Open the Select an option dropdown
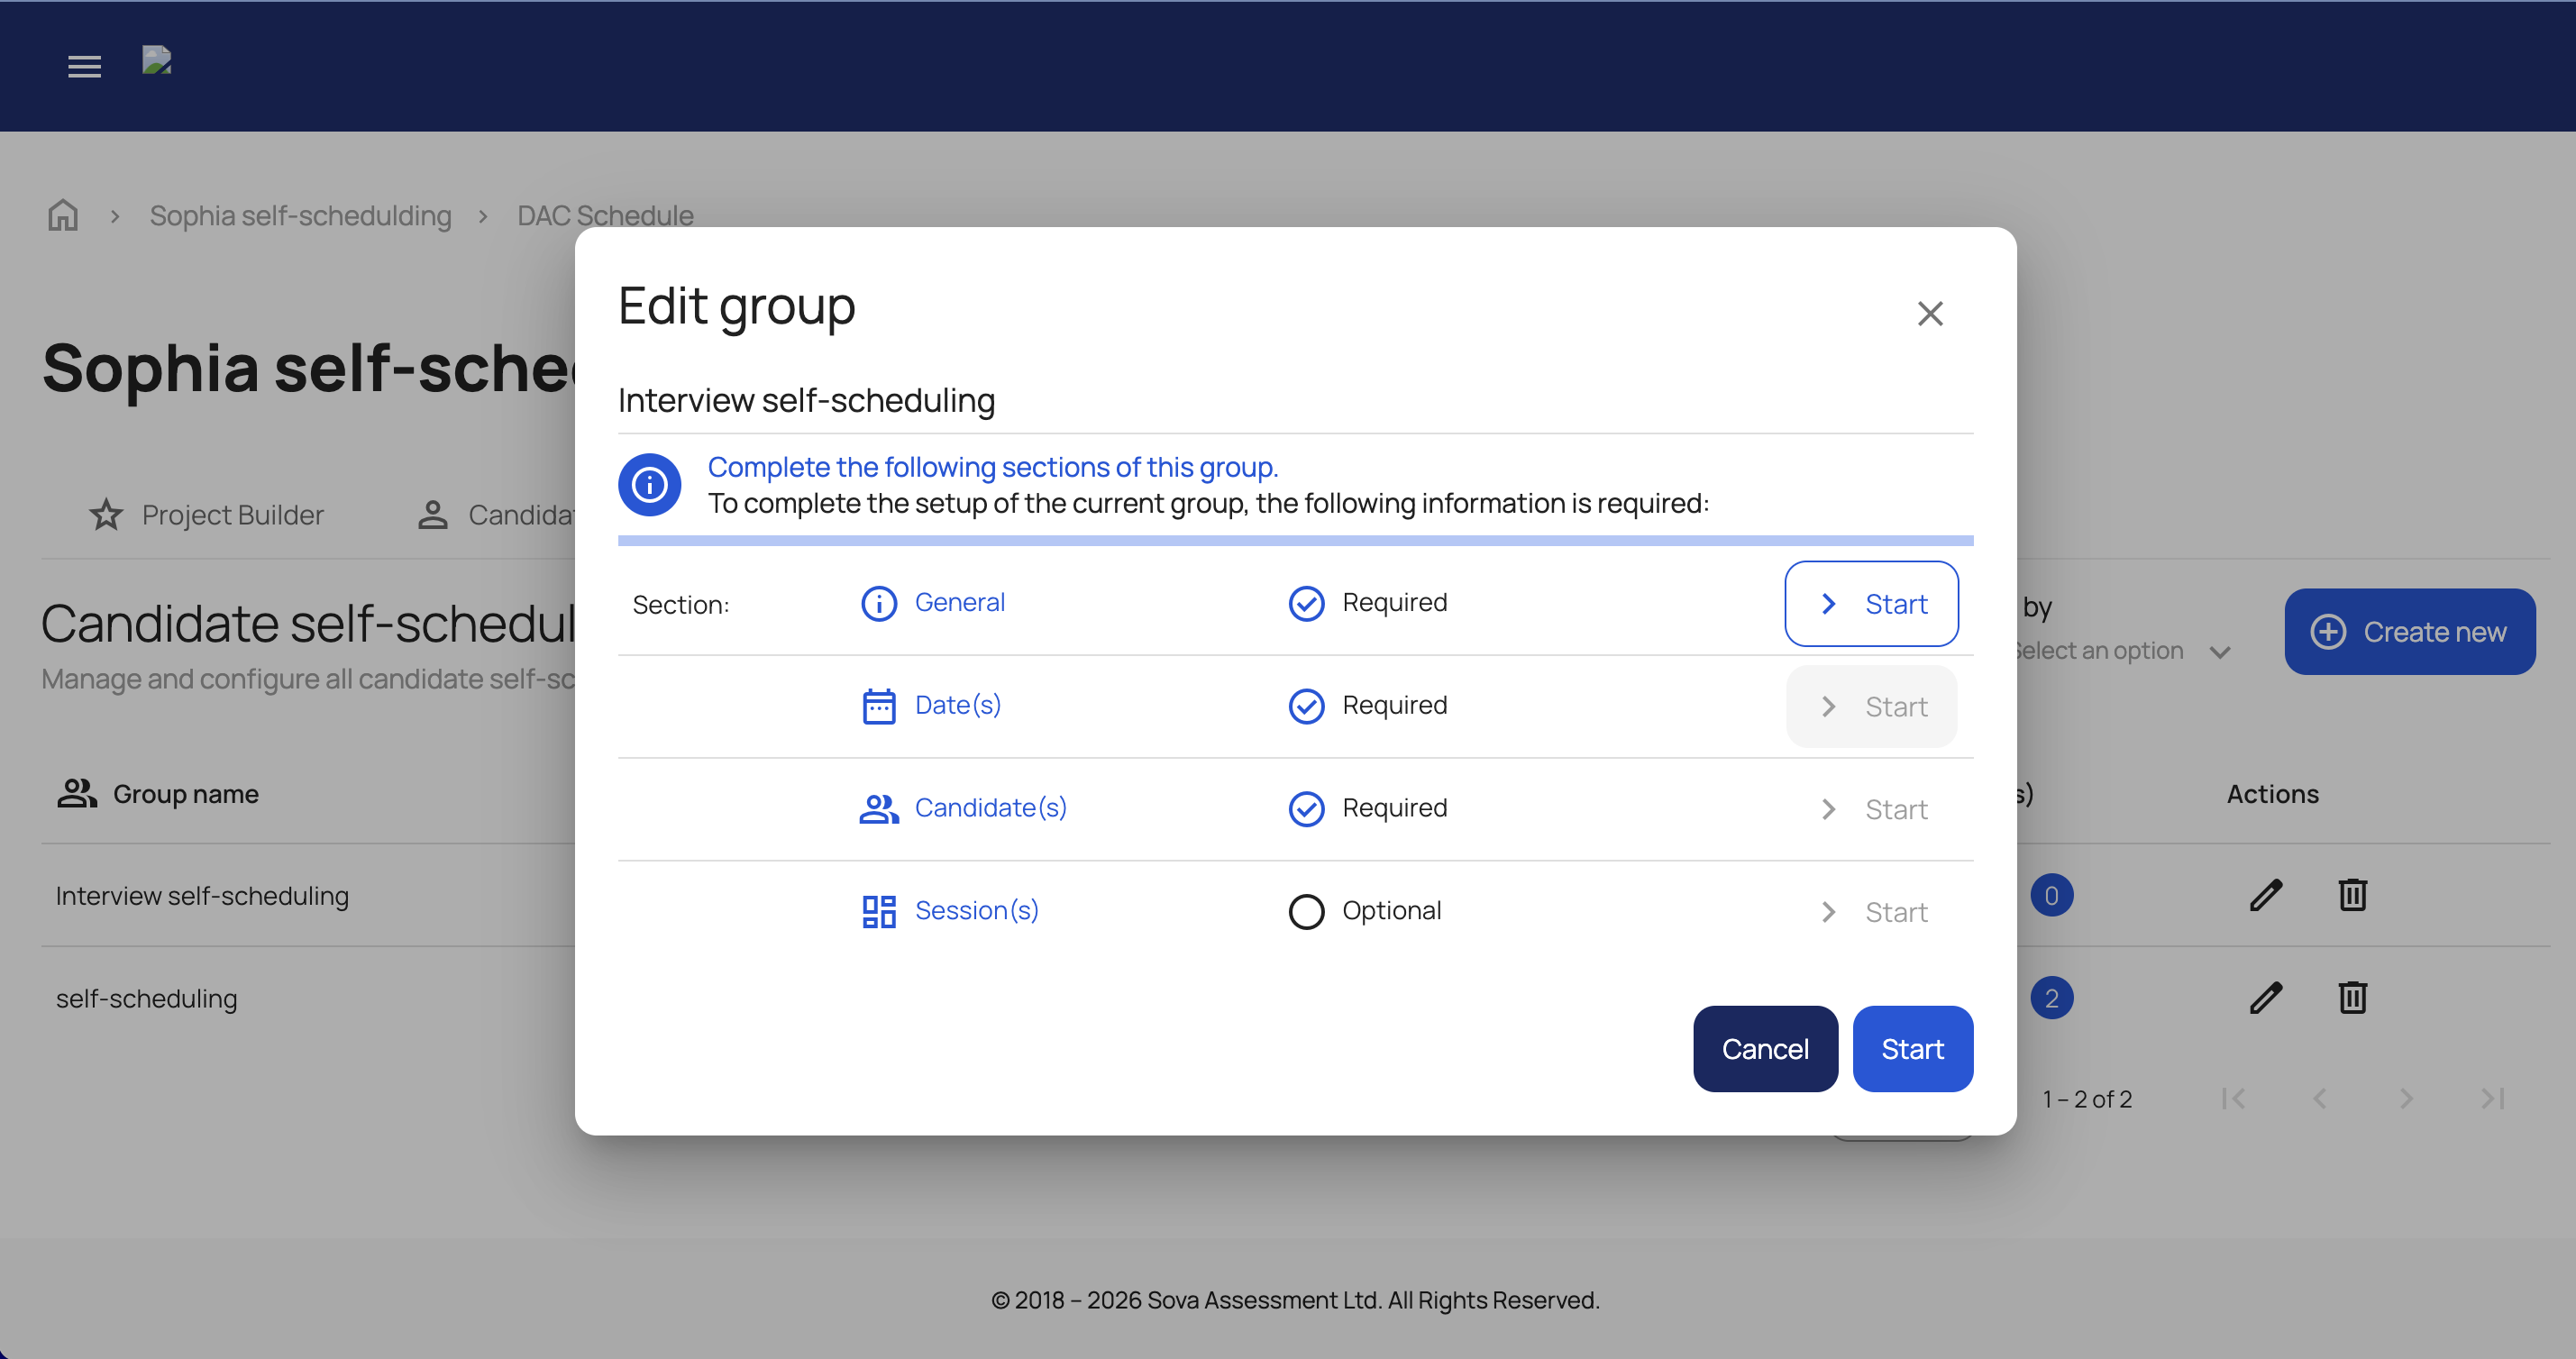 (2120, 651)
